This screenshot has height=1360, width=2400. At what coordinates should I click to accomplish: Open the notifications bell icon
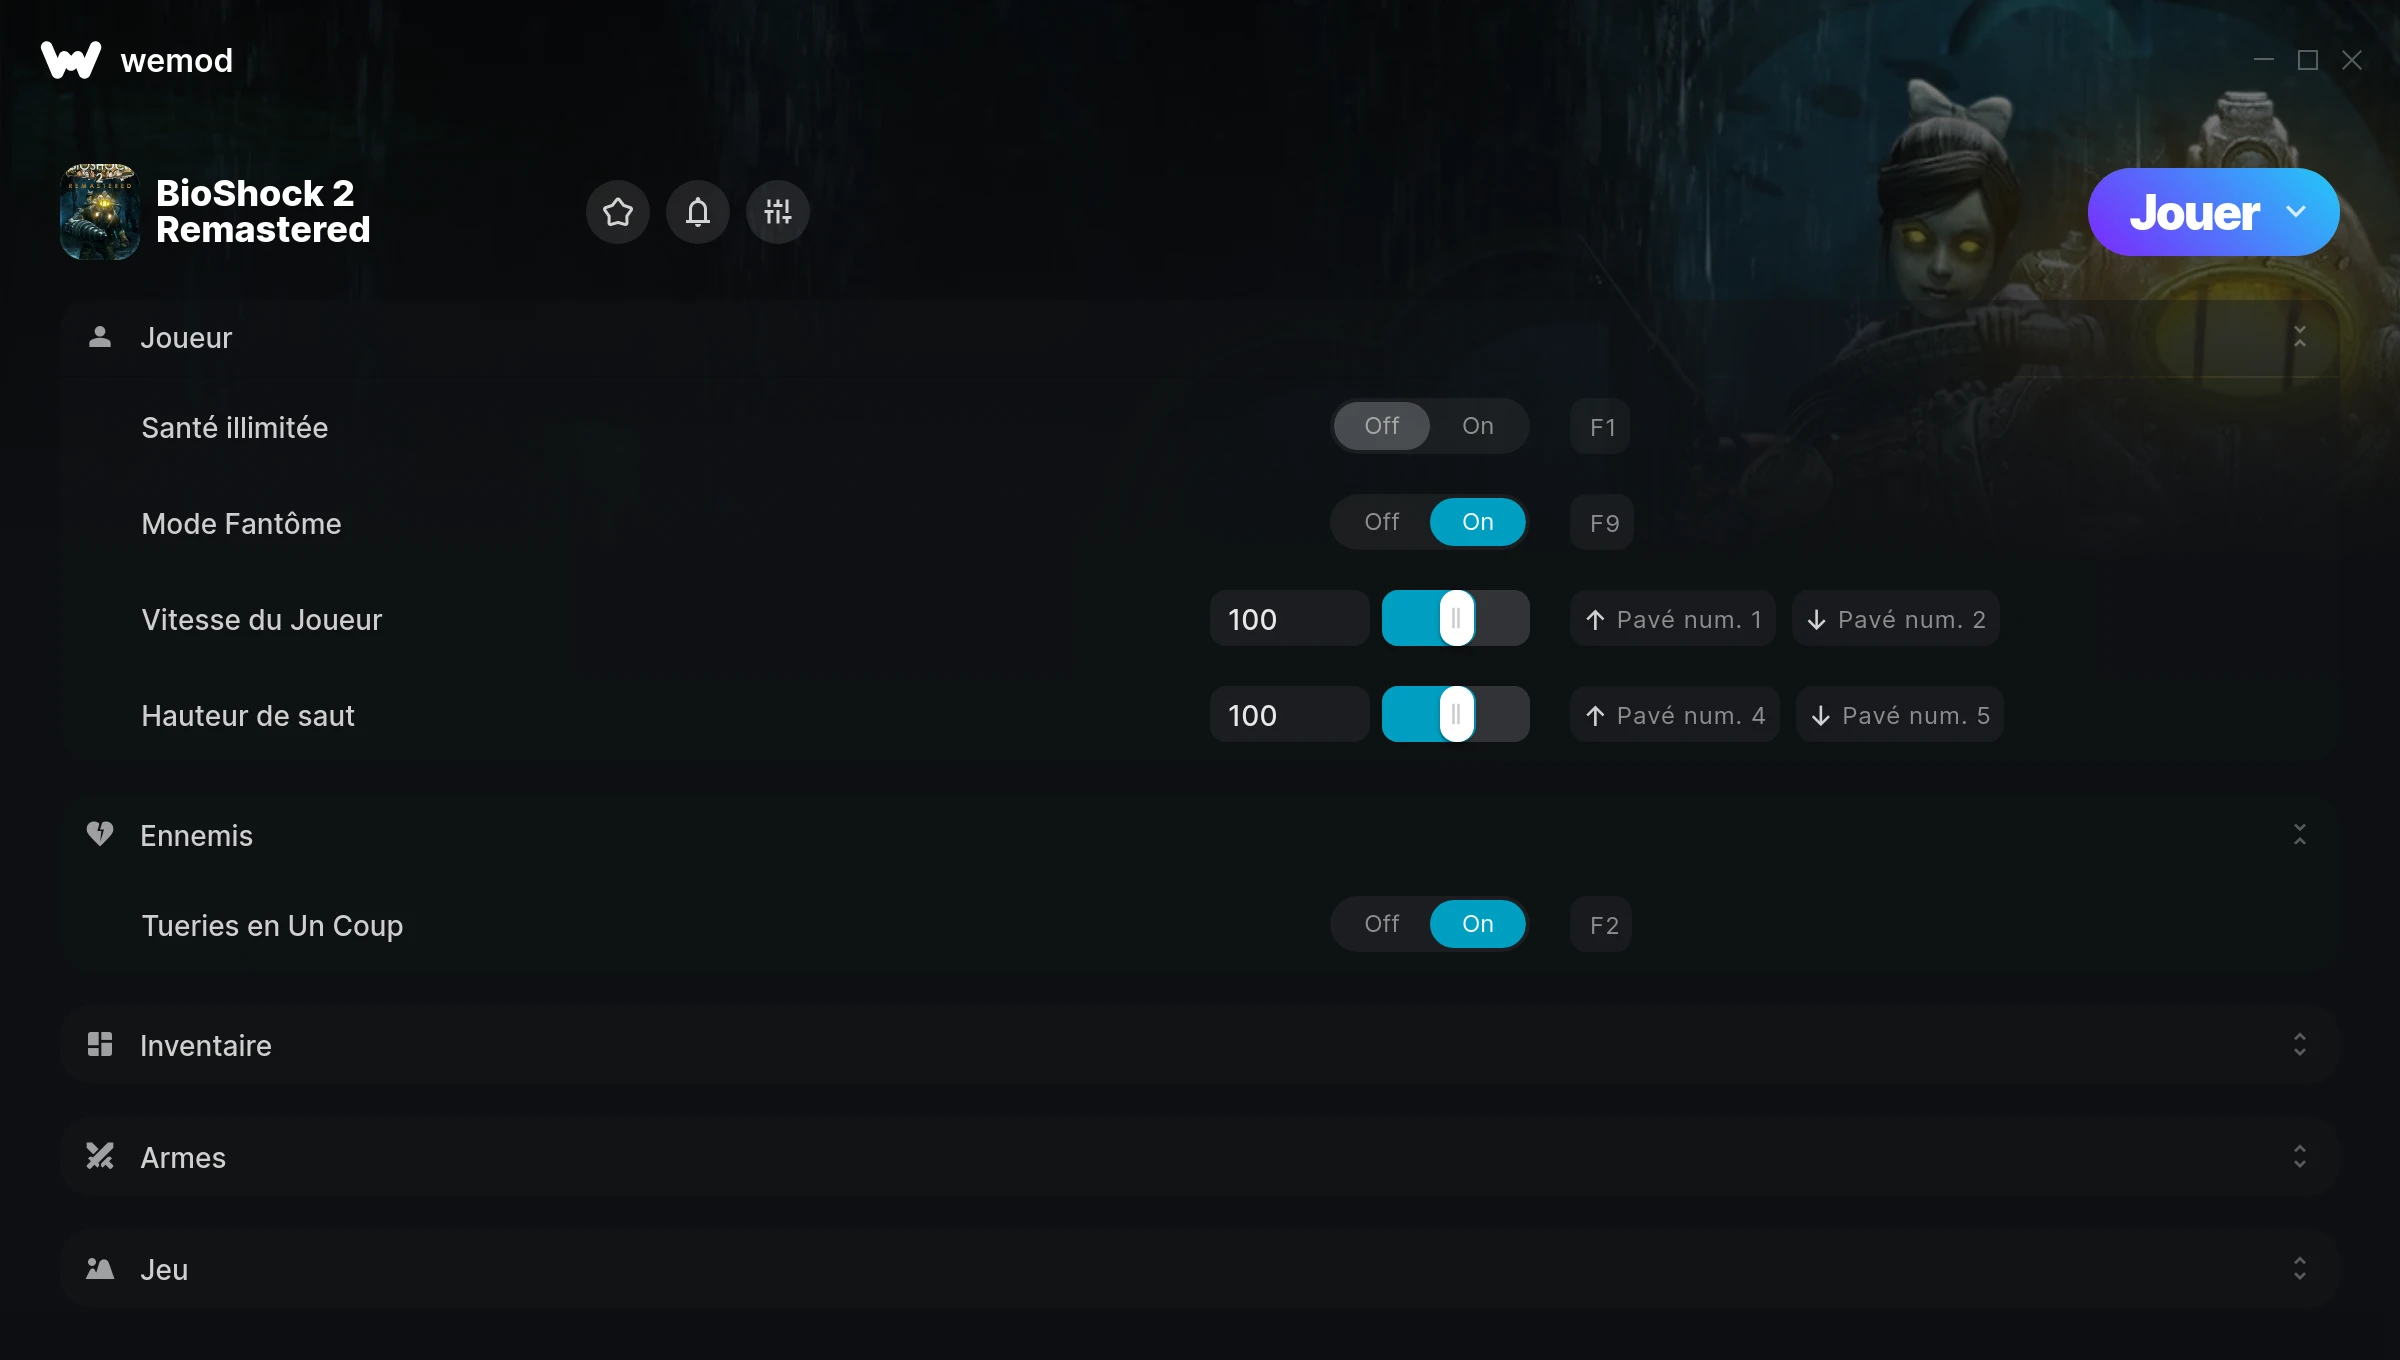697,212
